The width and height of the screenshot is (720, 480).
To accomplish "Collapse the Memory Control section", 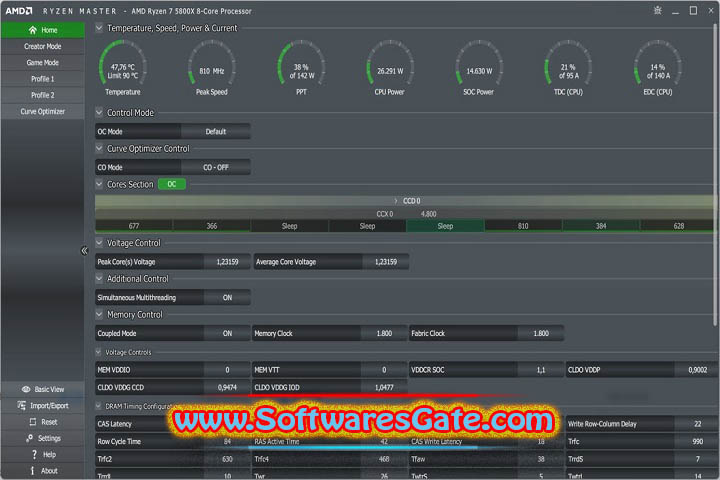I will pyautogui.click(x=99, y=314).
